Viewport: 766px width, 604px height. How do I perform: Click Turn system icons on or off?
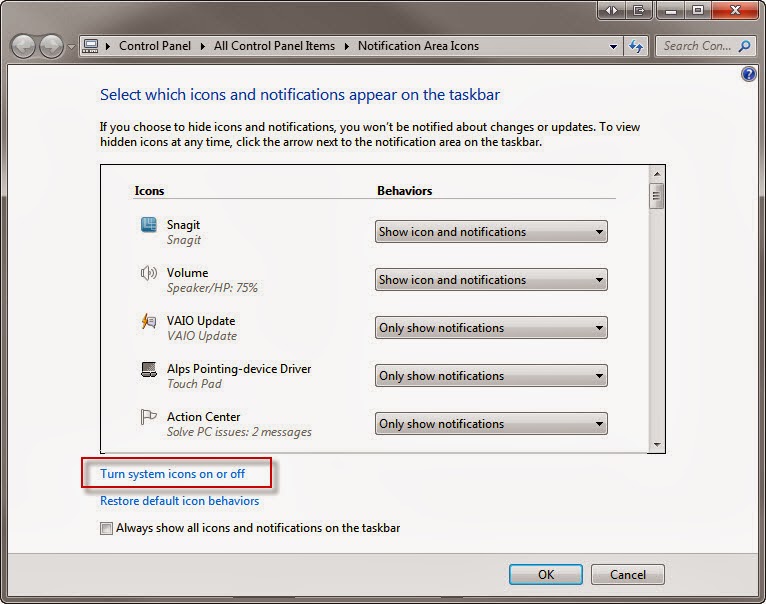point(172,474)
